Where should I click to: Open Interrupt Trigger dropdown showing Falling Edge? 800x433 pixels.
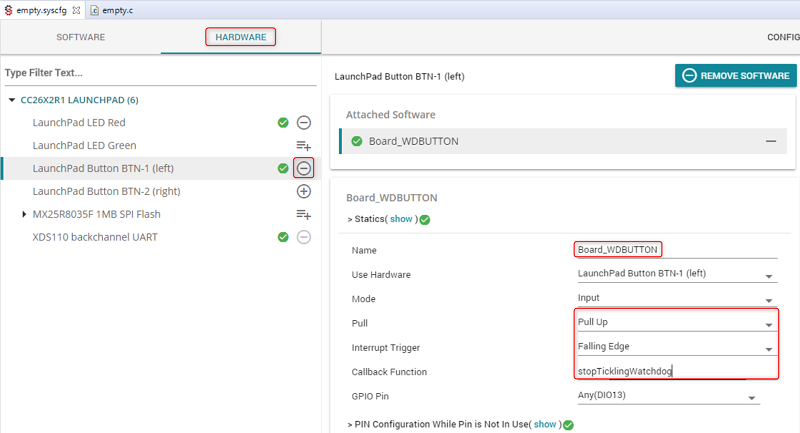click(x=769, y=348)
